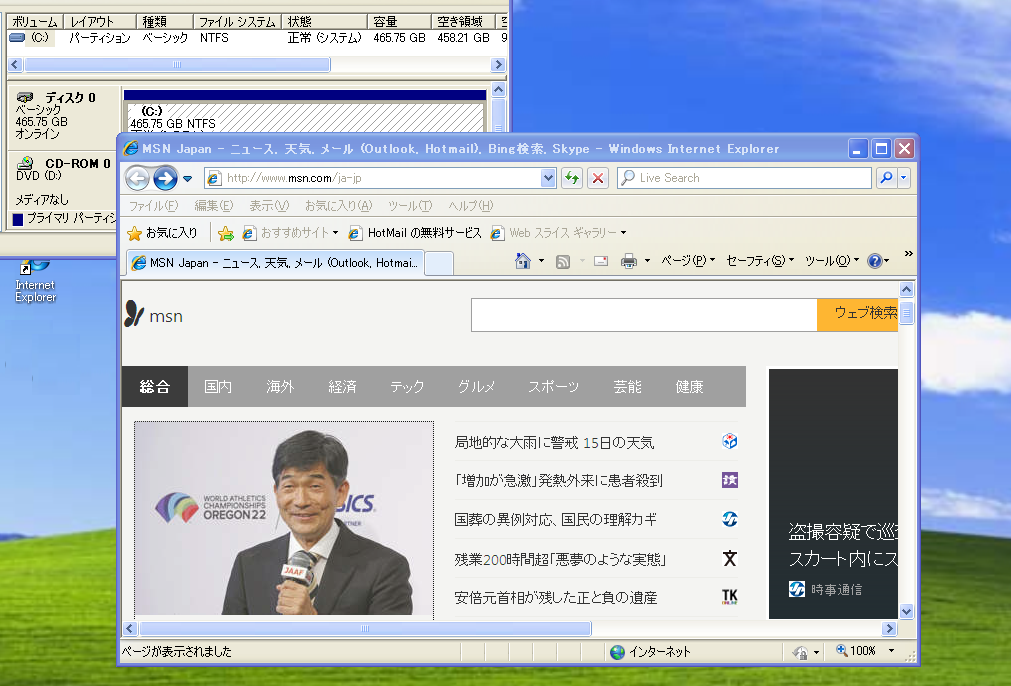Click the TK source icon beside last headline
The height and width of the screenshot is (686, 1011).
point(729,597)
